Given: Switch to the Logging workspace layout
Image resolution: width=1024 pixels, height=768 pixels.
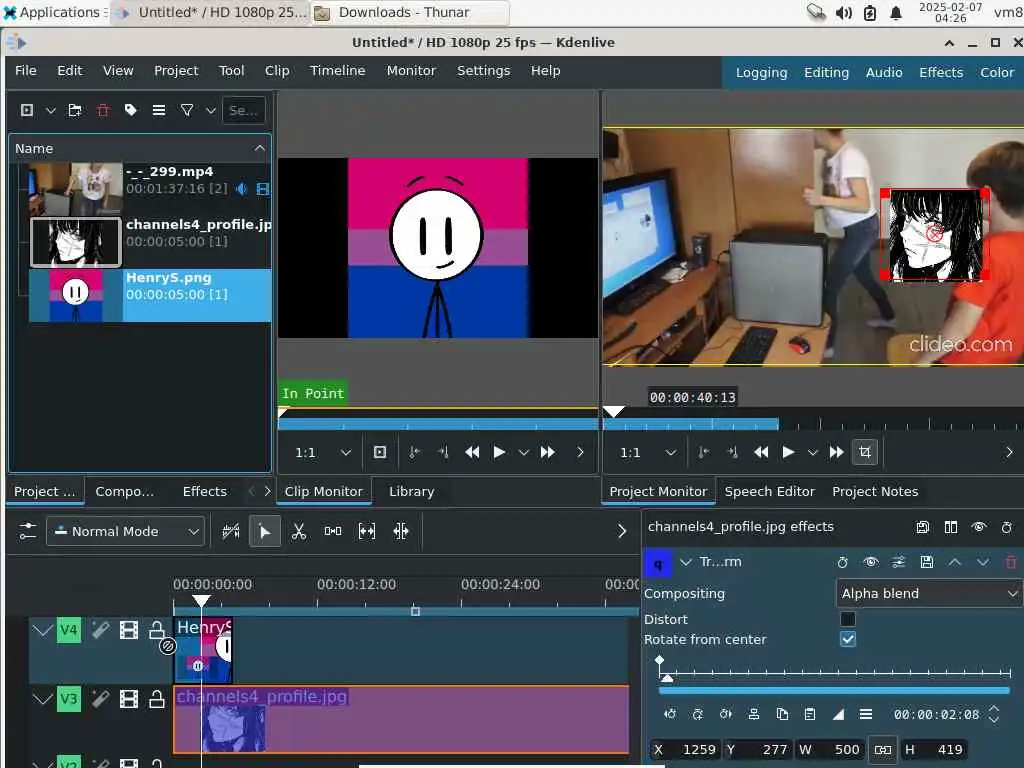Looking at the screenshot, I should [x=761, y=72].
